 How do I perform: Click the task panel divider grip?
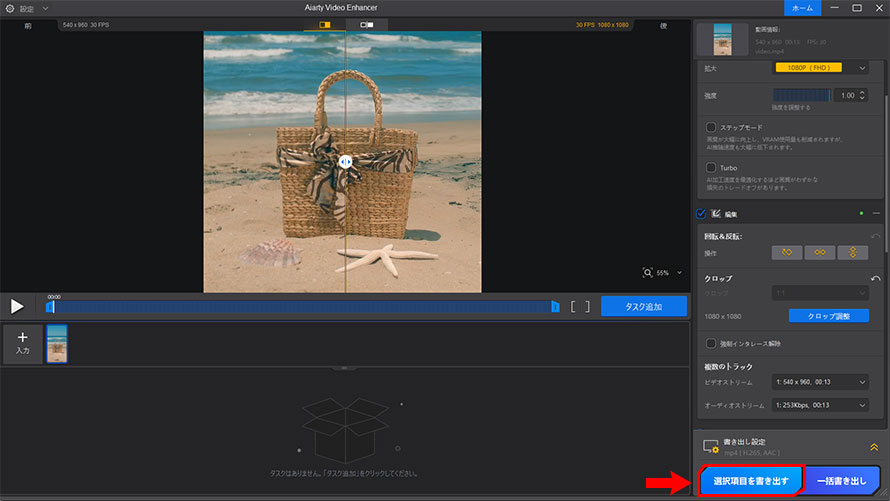coord(345,368)
